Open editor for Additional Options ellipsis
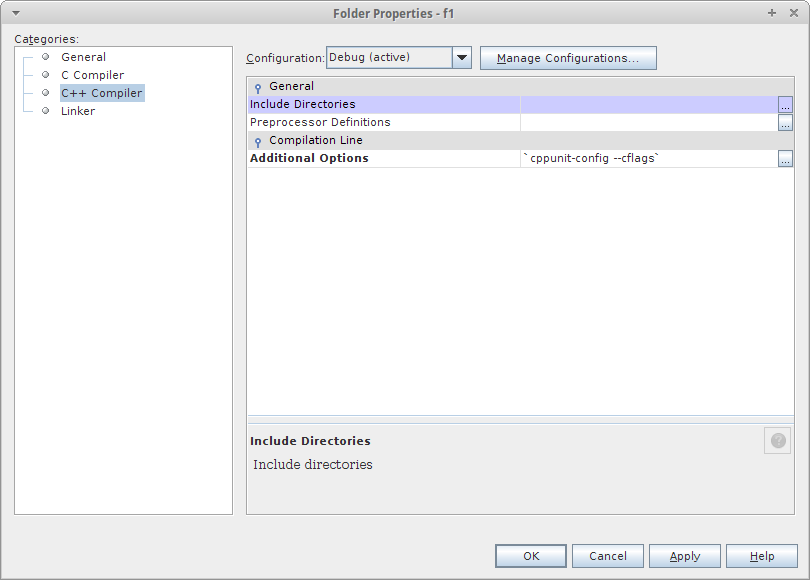 tap(785, 159)
